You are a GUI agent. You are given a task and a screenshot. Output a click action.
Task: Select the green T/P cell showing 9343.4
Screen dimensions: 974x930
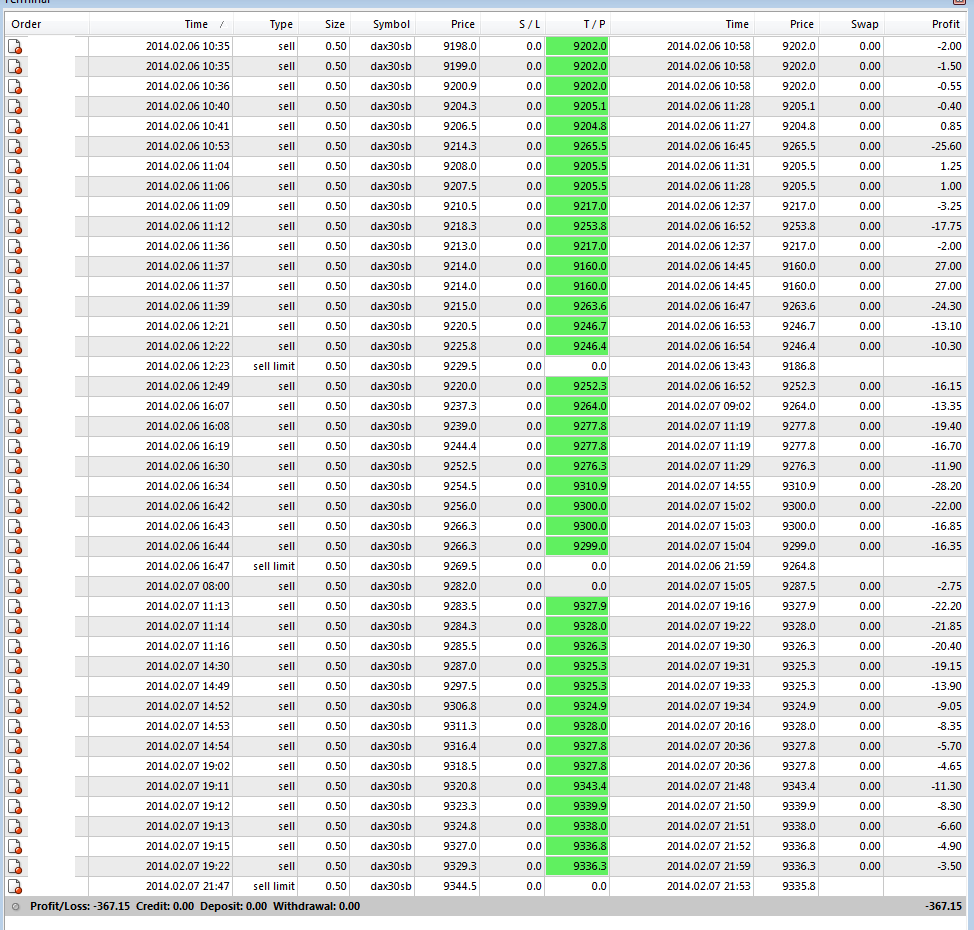coord(577,786)
